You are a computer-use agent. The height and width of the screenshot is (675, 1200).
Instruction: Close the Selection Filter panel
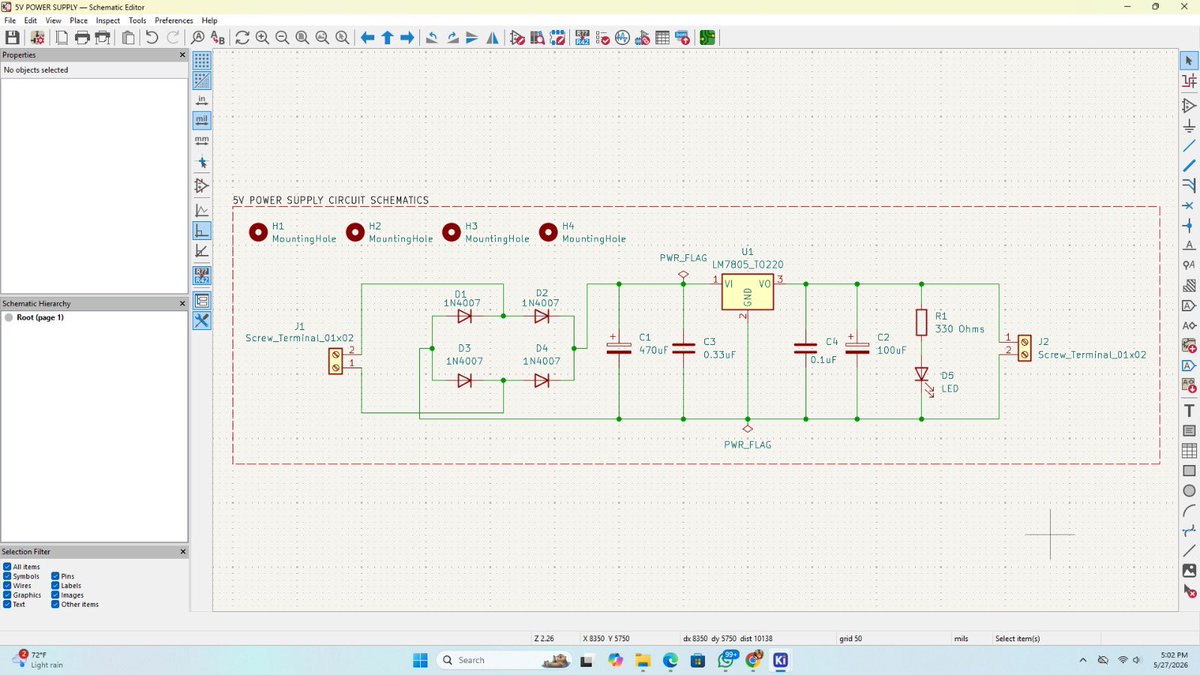click(x=182, y=552)
